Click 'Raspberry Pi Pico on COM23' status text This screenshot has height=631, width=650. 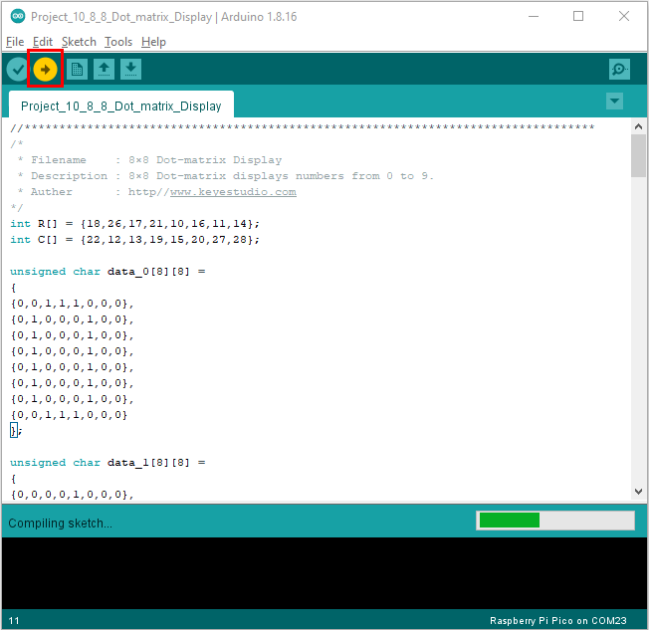pos(558,621)
